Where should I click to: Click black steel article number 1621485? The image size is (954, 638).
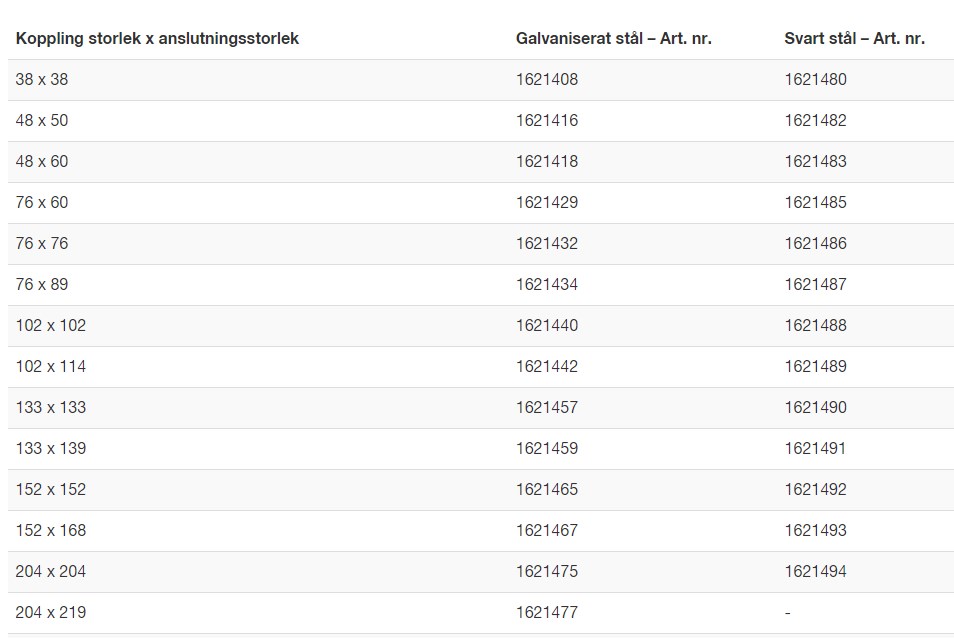click(815, 203)
